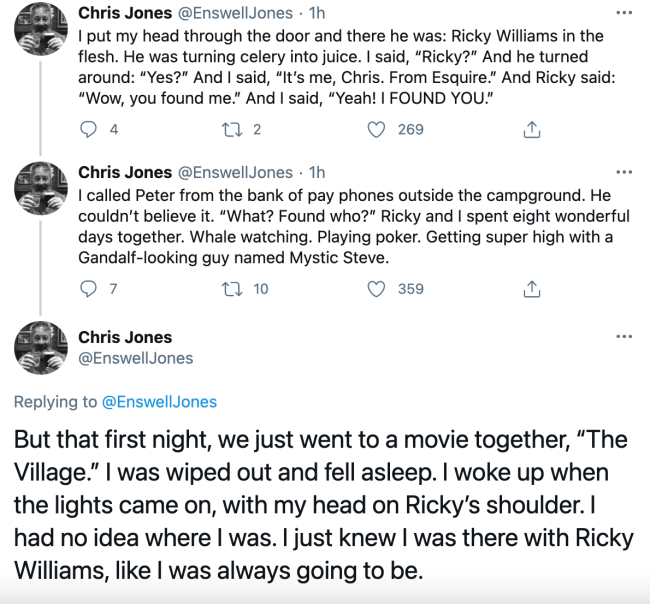Open @EnswellJones link in Replying to line
Viewport: 650px width, 604px height.
point(159,402)
